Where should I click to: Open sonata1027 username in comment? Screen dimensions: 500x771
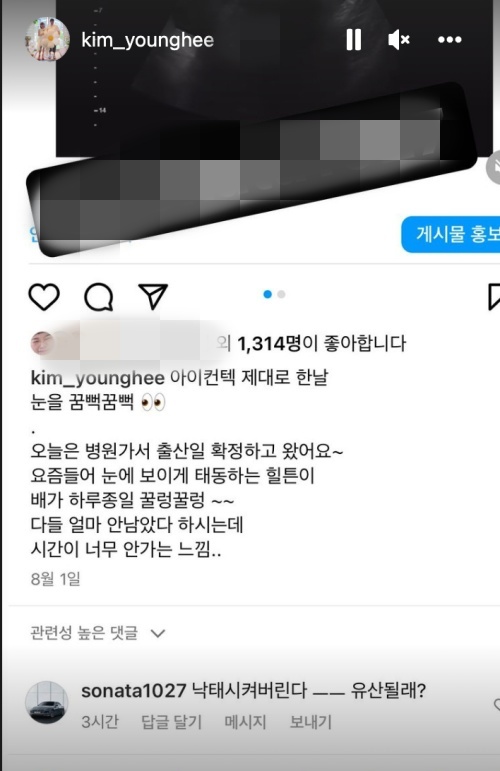point(134,691)
